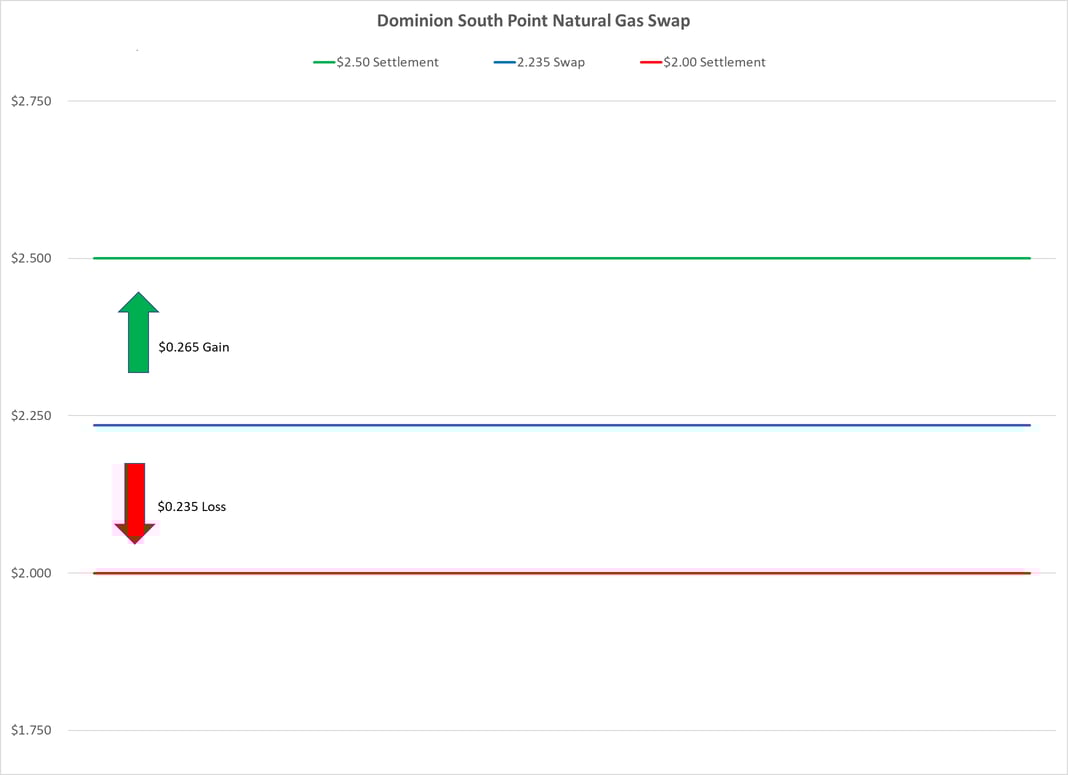This screenshot has height=775, width=1068.
Task: Select the green up arrow shape
Action: click(137, 332)
